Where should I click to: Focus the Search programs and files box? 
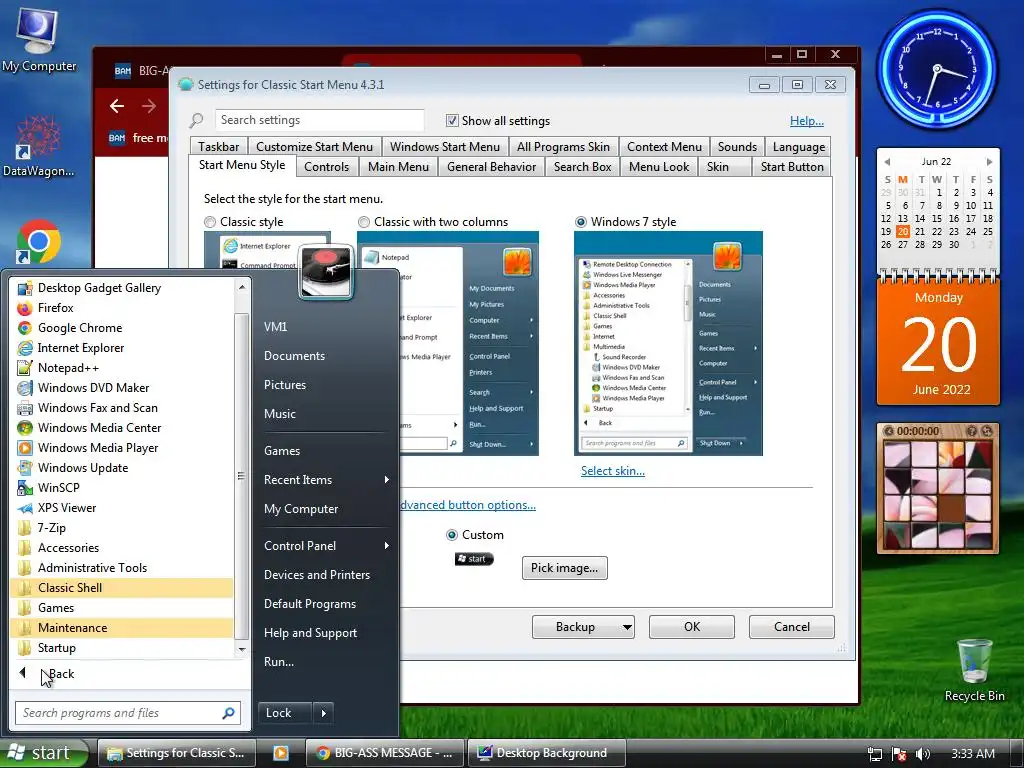click(128, 713)
